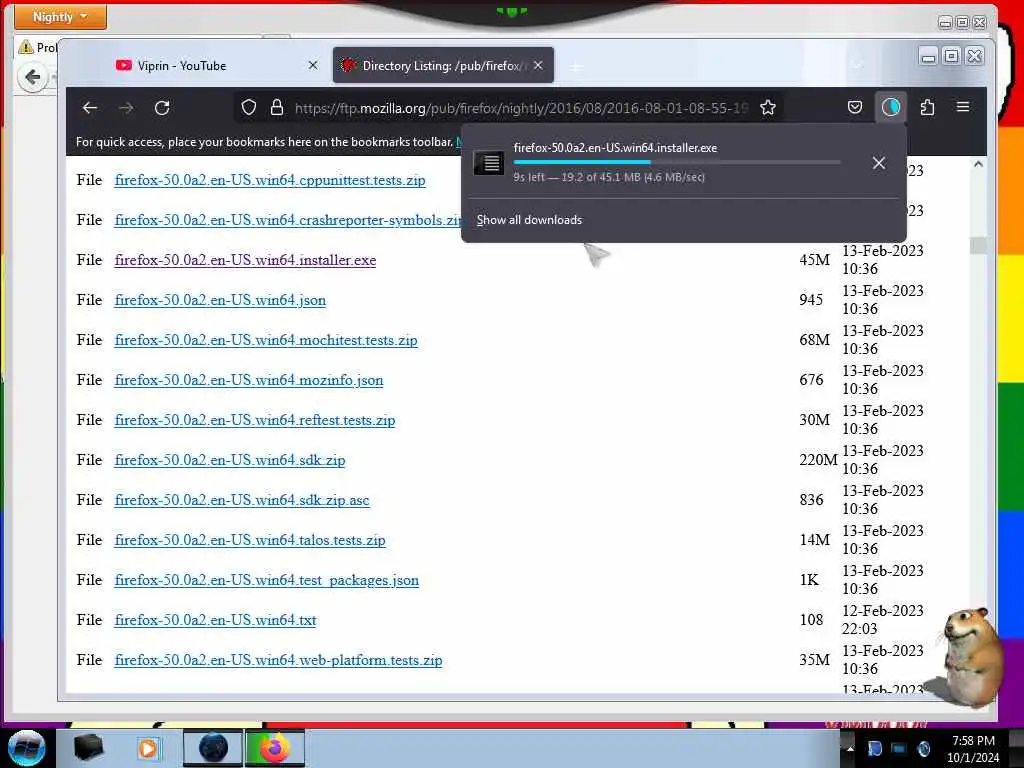Image resolution: width=1024 pixels, height=768 pixels.
Task: Open the first system tray shield icon
Action: pos(874,749)
